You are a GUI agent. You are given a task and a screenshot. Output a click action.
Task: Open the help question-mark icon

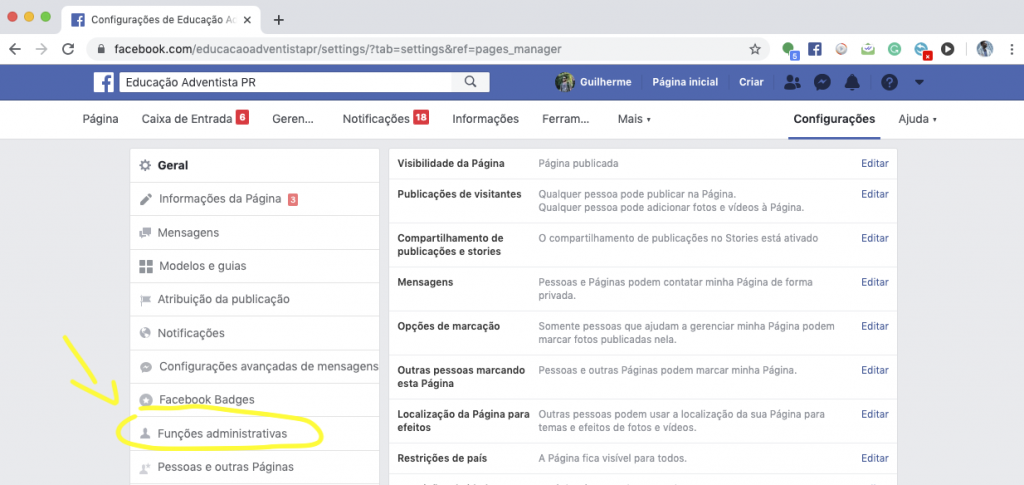point(889,82)
